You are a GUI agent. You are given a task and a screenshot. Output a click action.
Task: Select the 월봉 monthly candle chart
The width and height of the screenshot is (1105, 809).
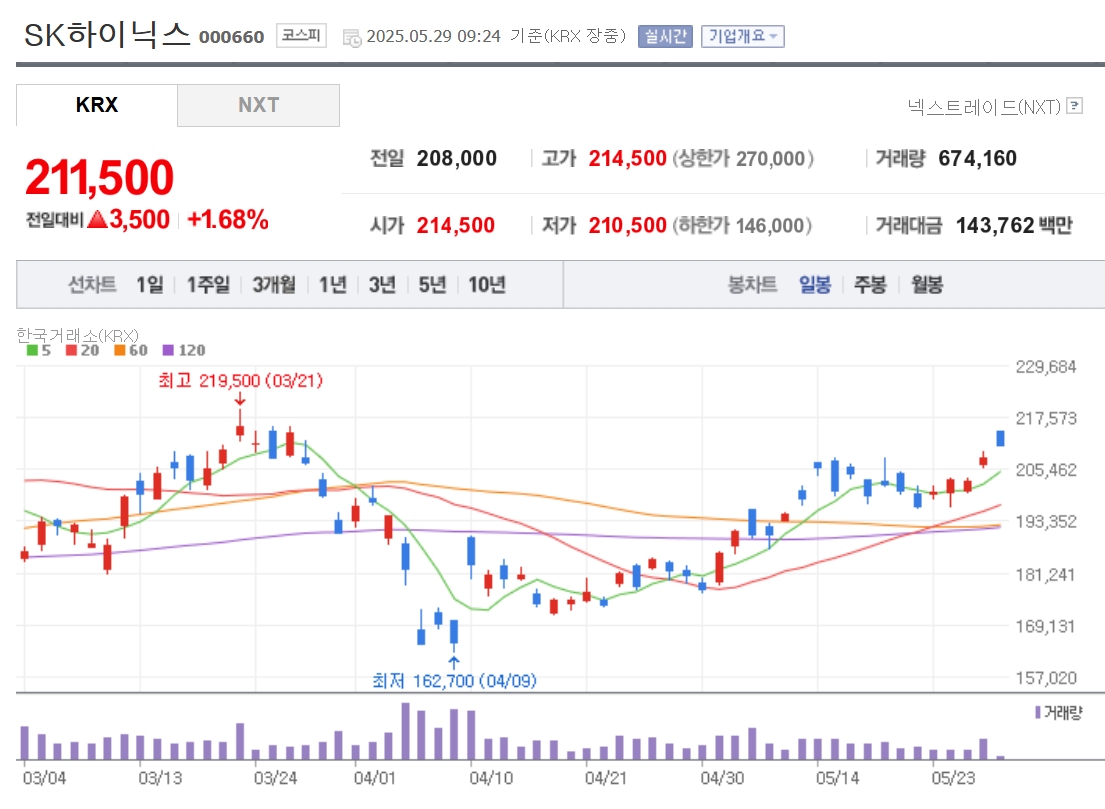[927, 285]
